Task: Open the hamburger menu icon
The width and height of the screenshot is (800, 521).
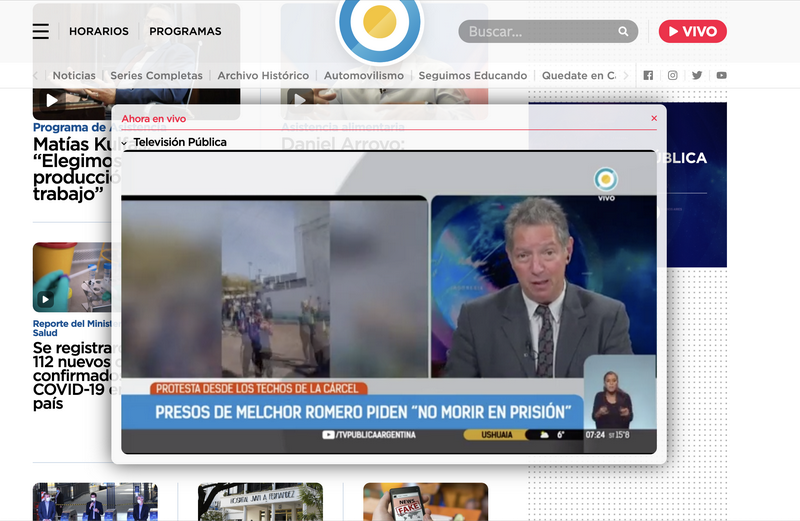Action: (41, 31)
